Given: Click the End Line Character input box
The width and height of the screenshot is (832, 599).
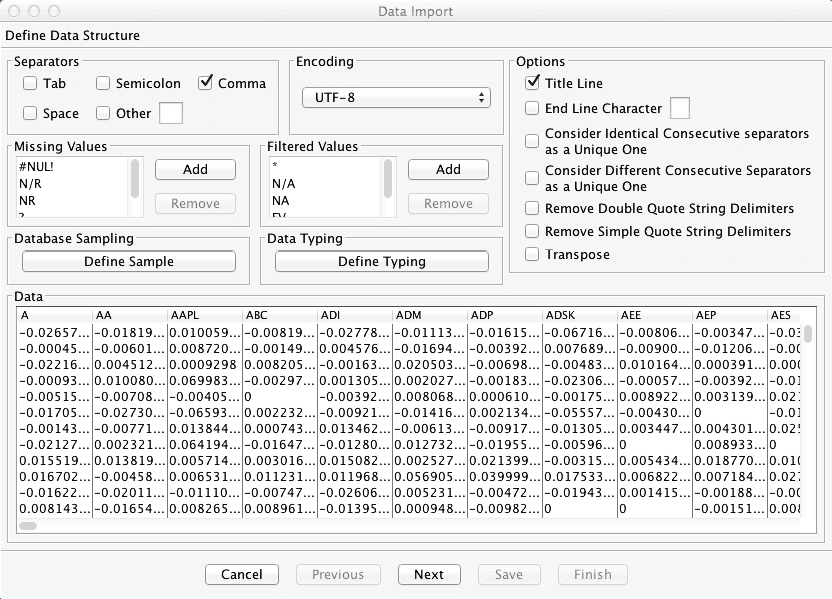Looking at the screenshot, I should coord(680,108).
